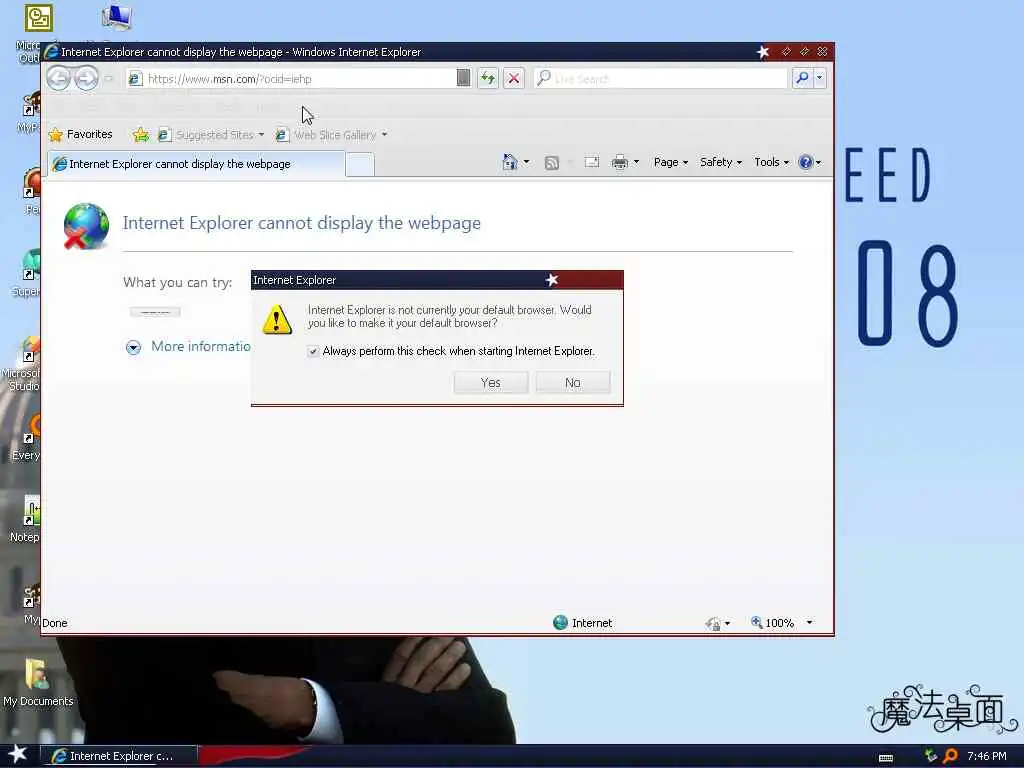Click the magnifier Search button

(802, 78)
